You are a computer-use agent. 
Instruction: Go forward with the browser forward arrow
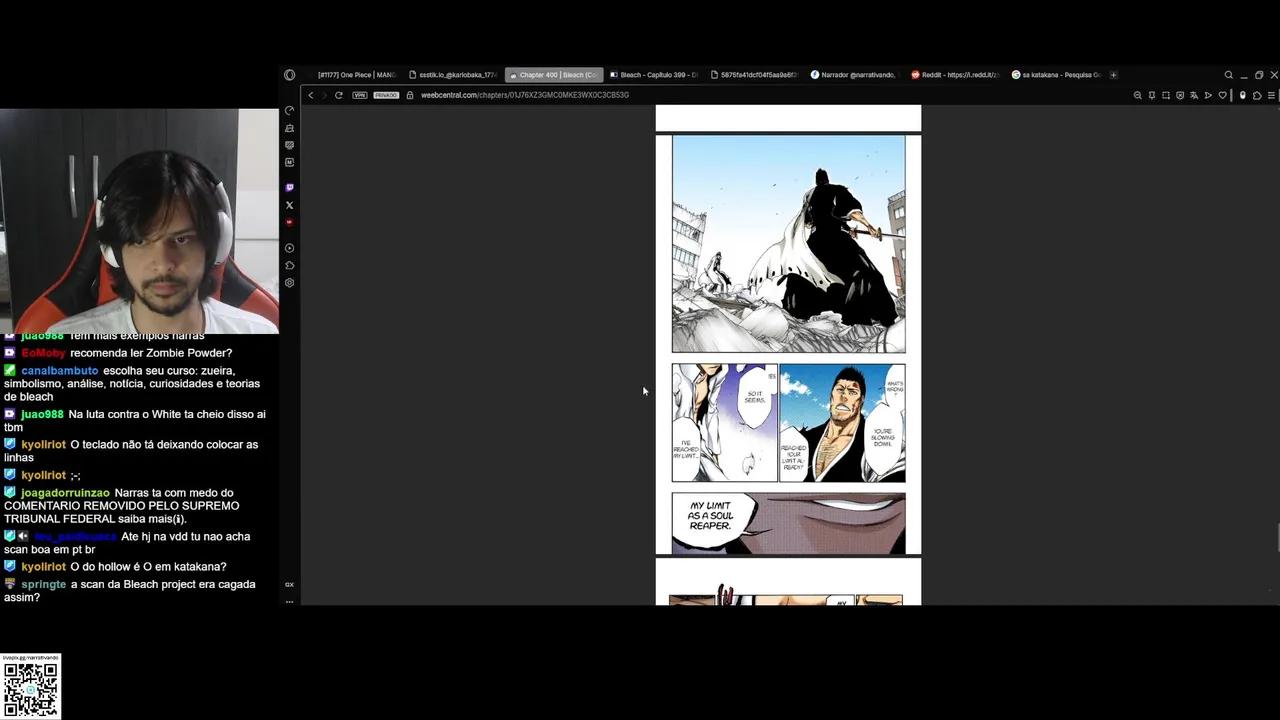(x=323, y=95)
